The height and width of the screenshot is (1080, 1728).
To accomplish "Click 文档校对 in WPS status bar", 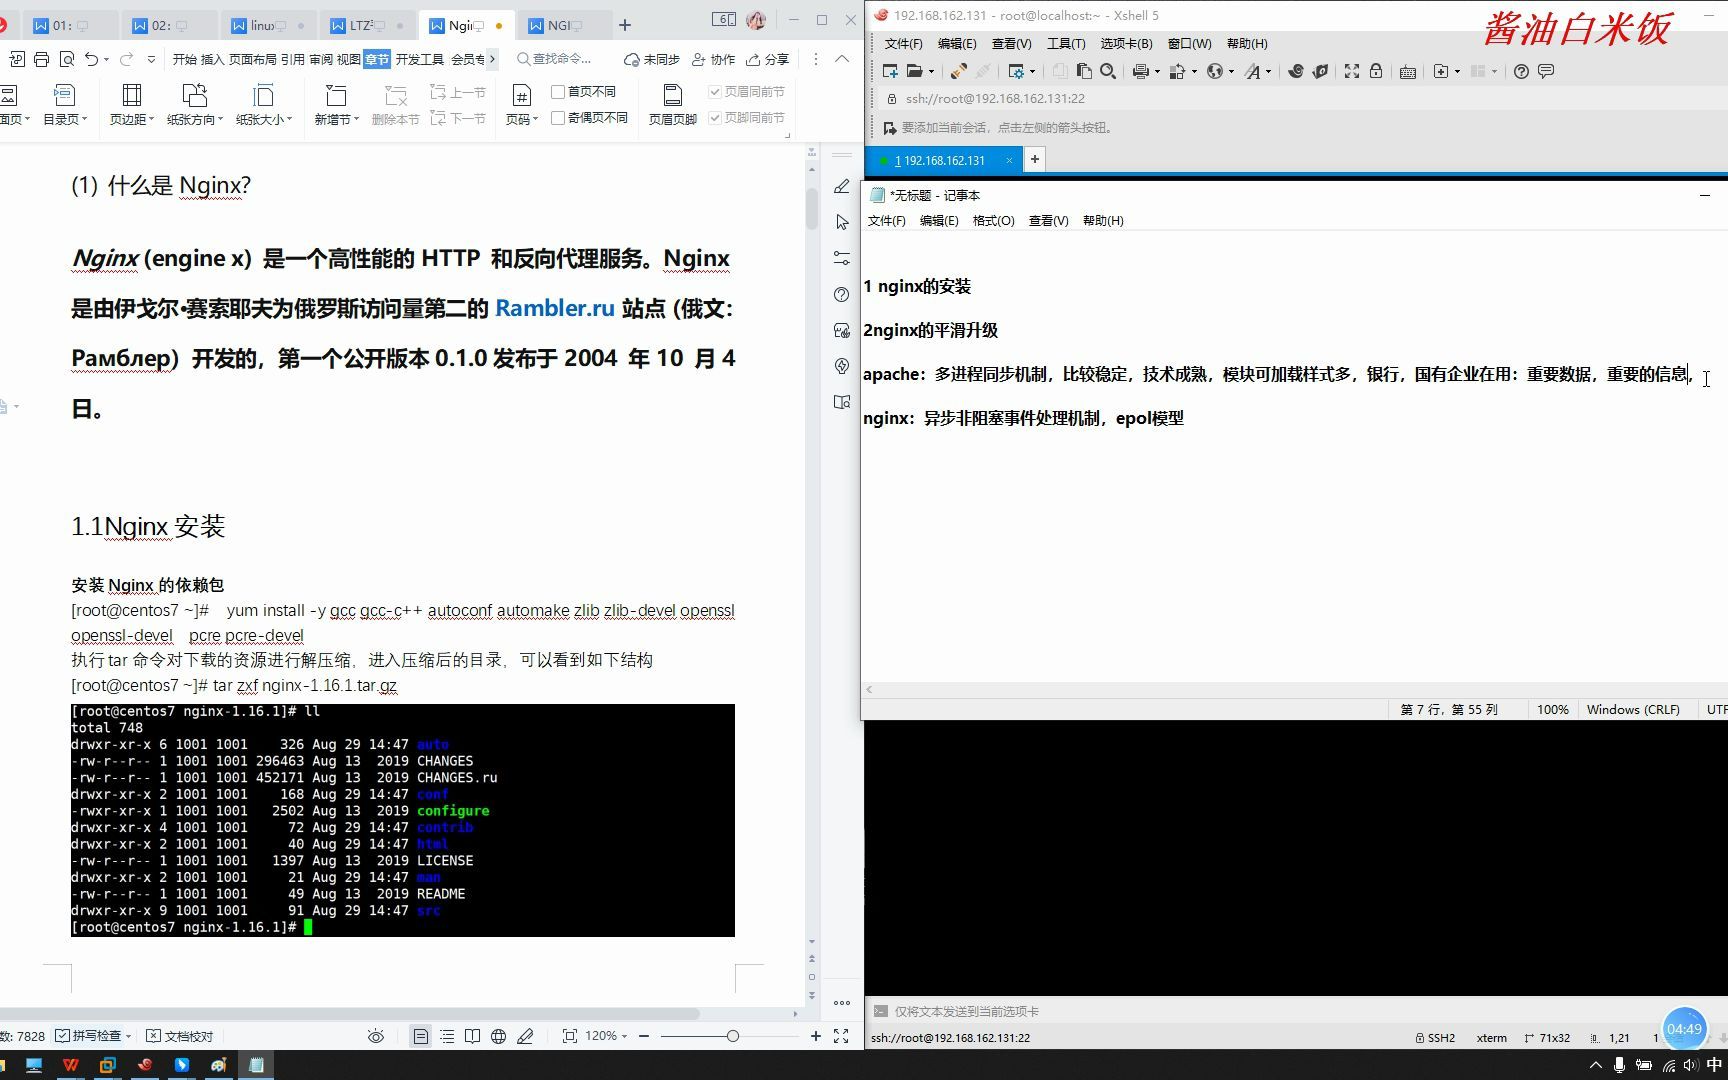I will pyautogui.click(x=180, y=1036).
